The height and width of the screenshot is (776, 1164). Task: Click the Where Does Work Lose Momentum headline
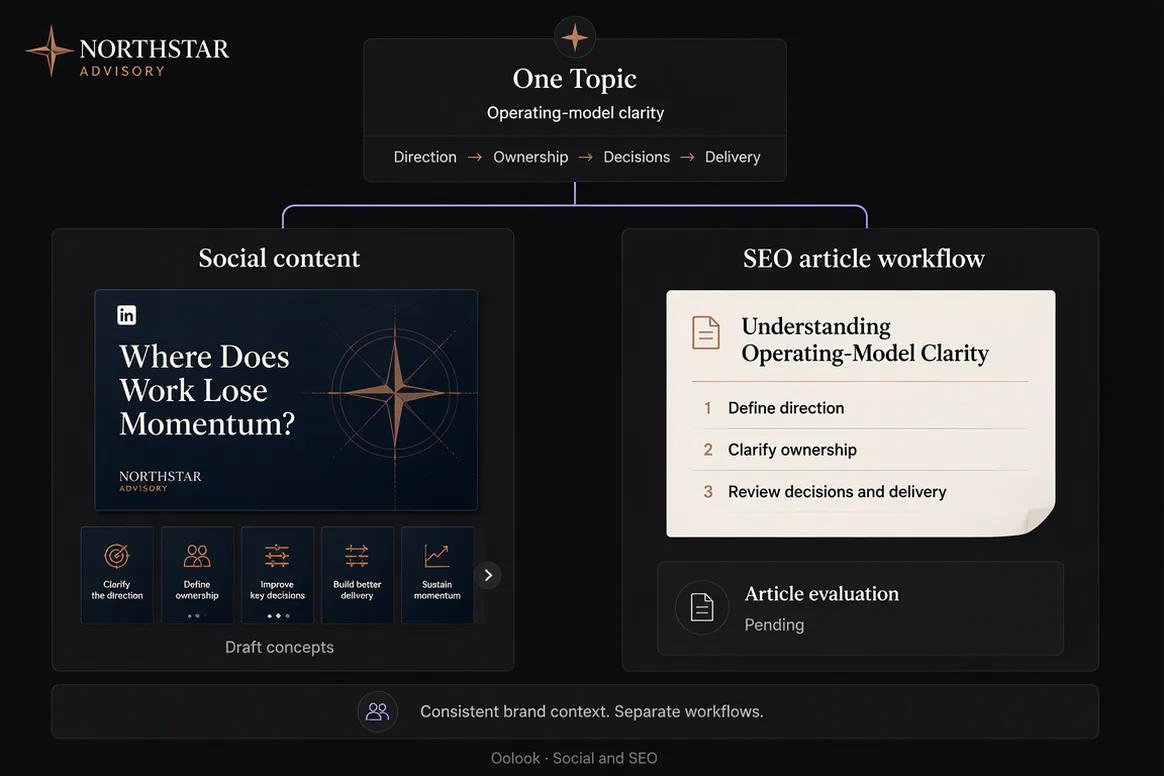click(207, 391)
